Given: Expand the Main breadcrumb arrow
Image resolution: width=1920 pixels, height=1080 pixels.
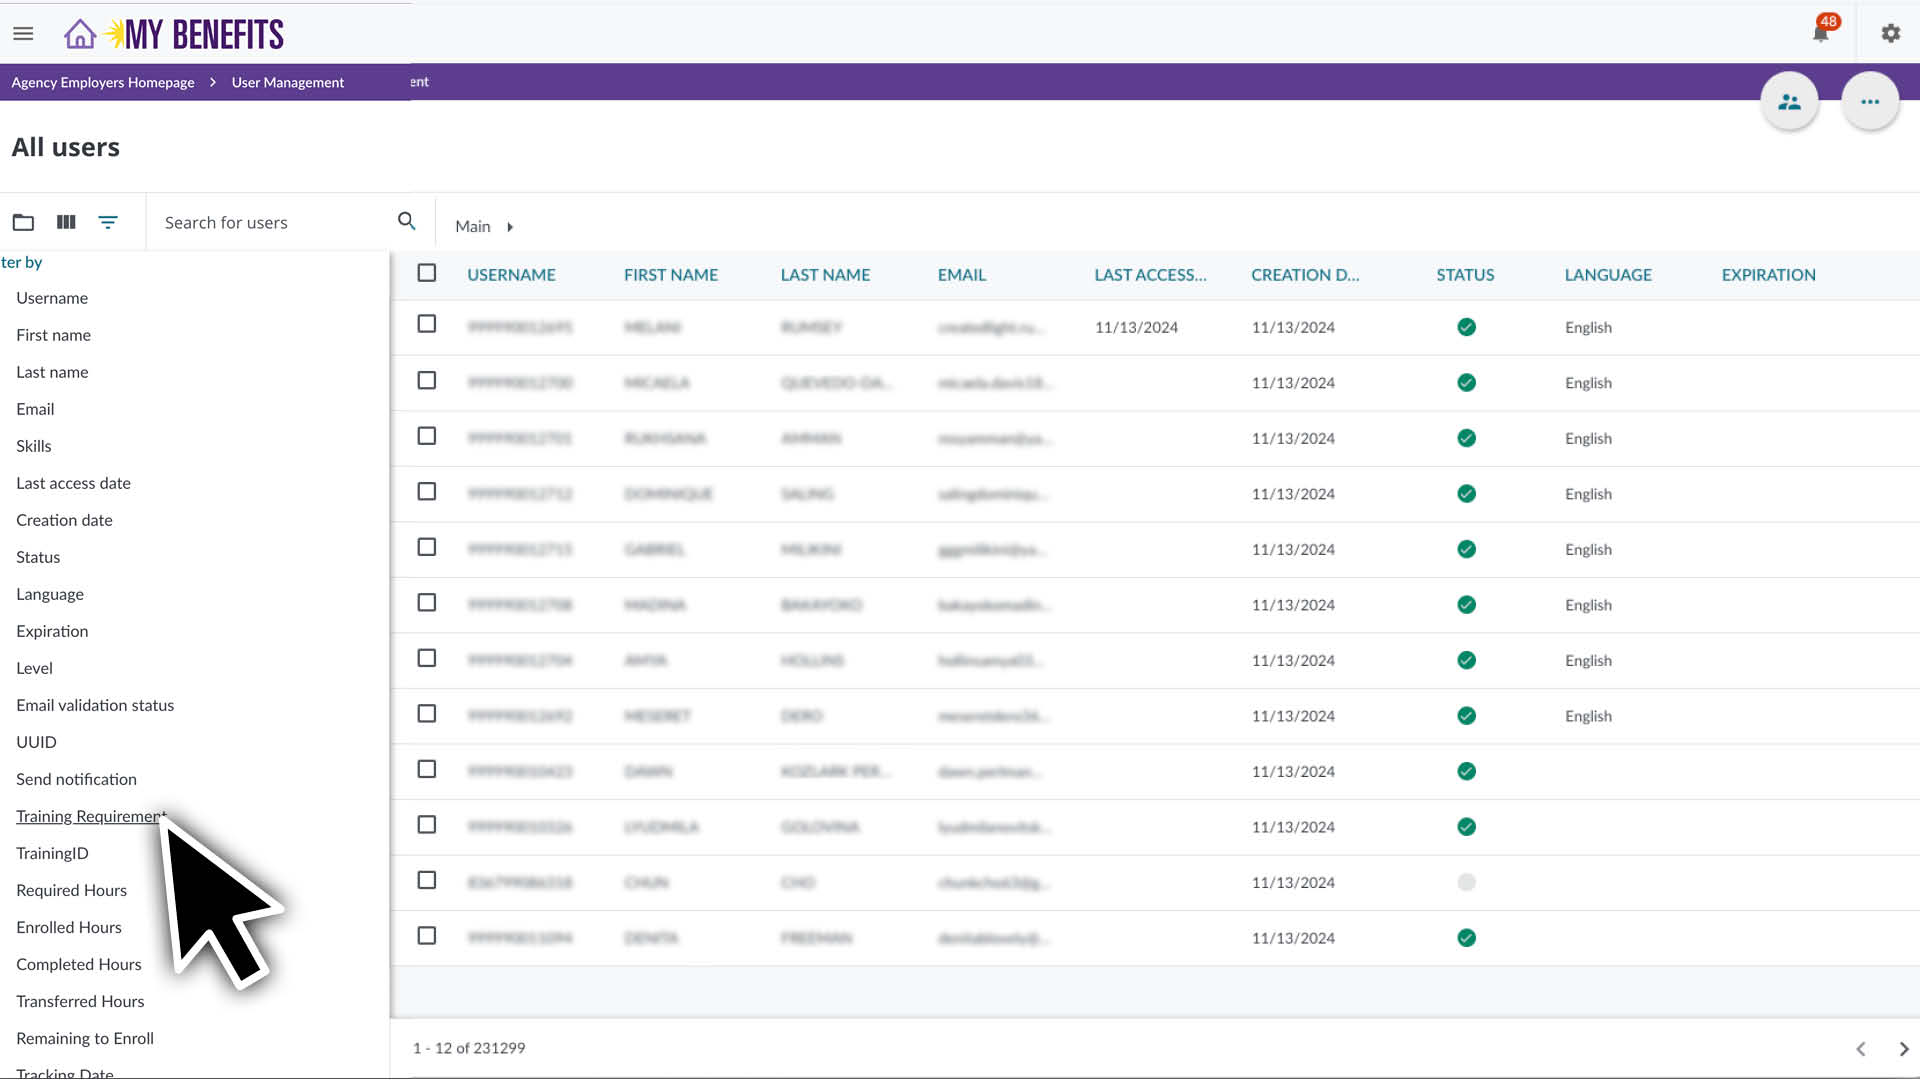Looking at the screenshot, I should point(510,226).
